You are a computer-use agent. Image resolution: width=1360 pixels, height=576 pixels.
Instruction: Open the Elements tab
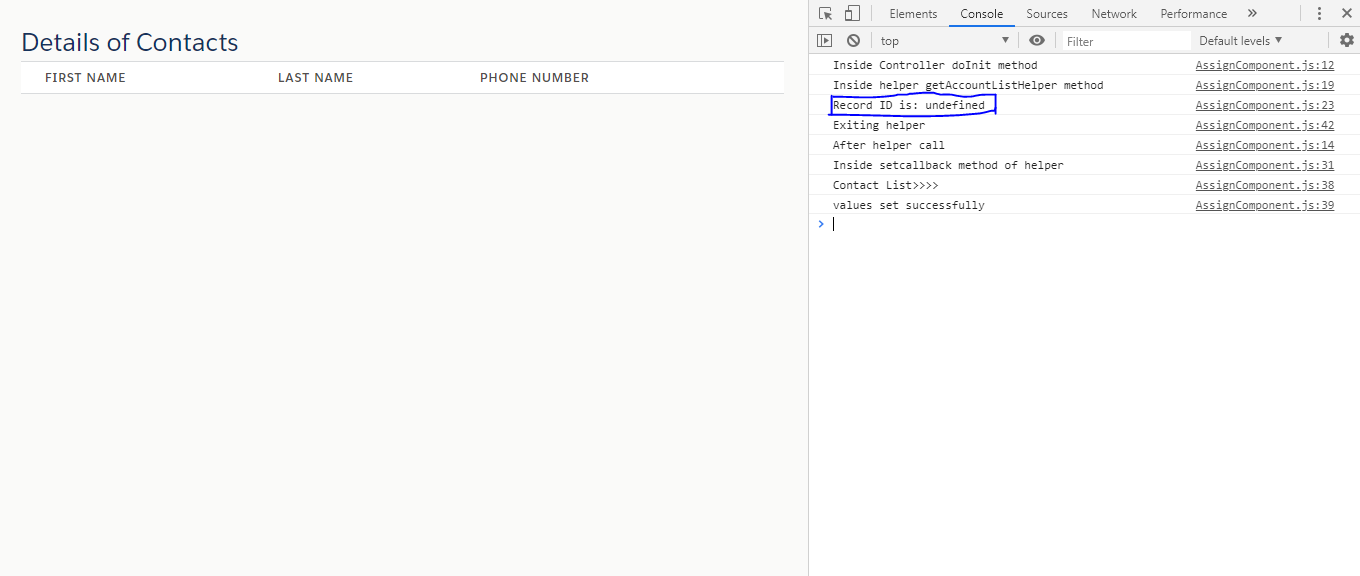pos(913,13)
